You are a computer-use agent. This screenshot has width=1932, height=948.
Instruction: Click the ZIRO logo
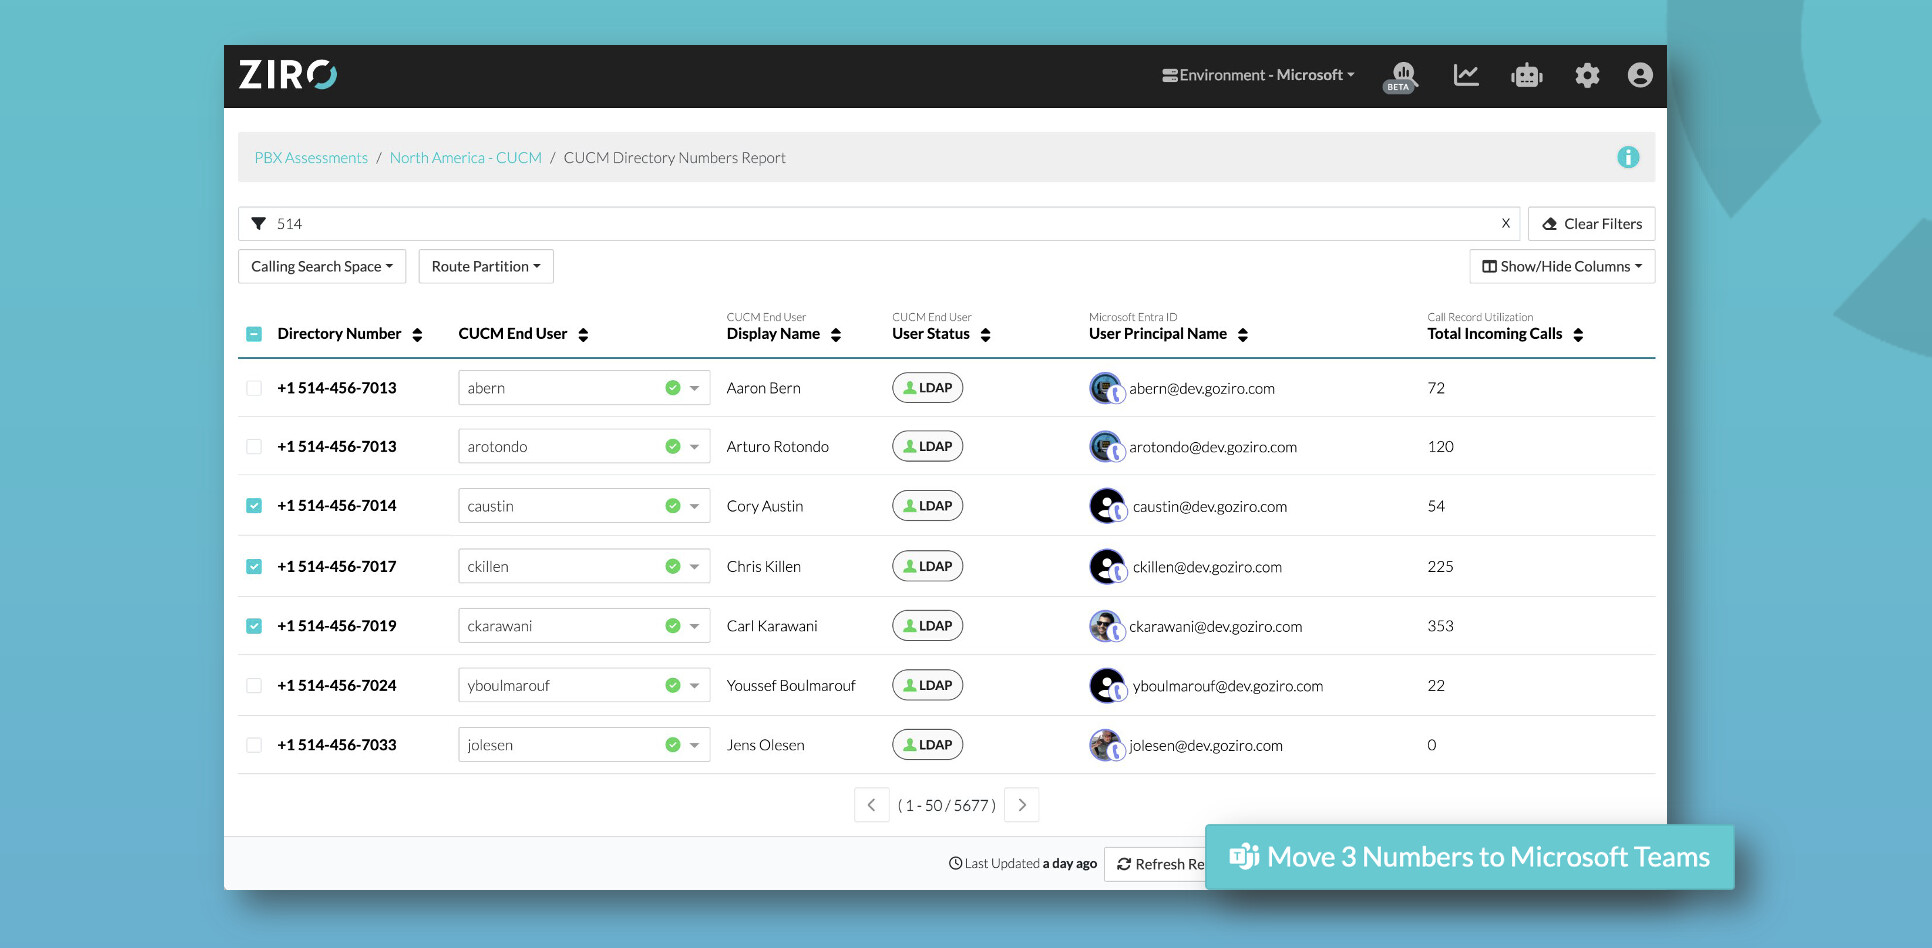pos(288,75)
